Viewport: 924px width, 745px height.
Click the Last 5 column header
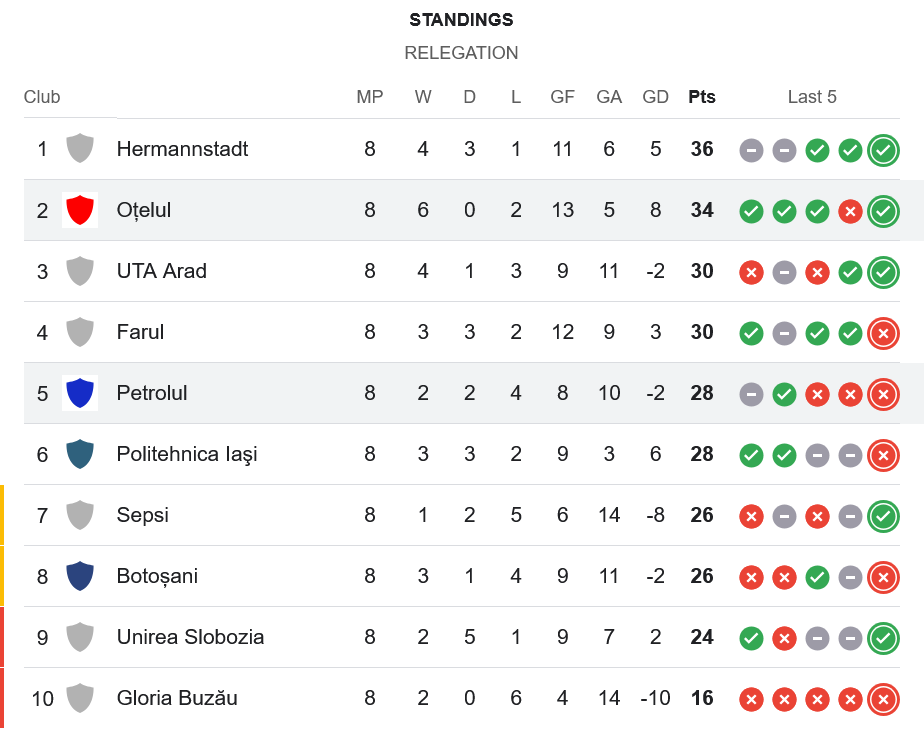812,97
